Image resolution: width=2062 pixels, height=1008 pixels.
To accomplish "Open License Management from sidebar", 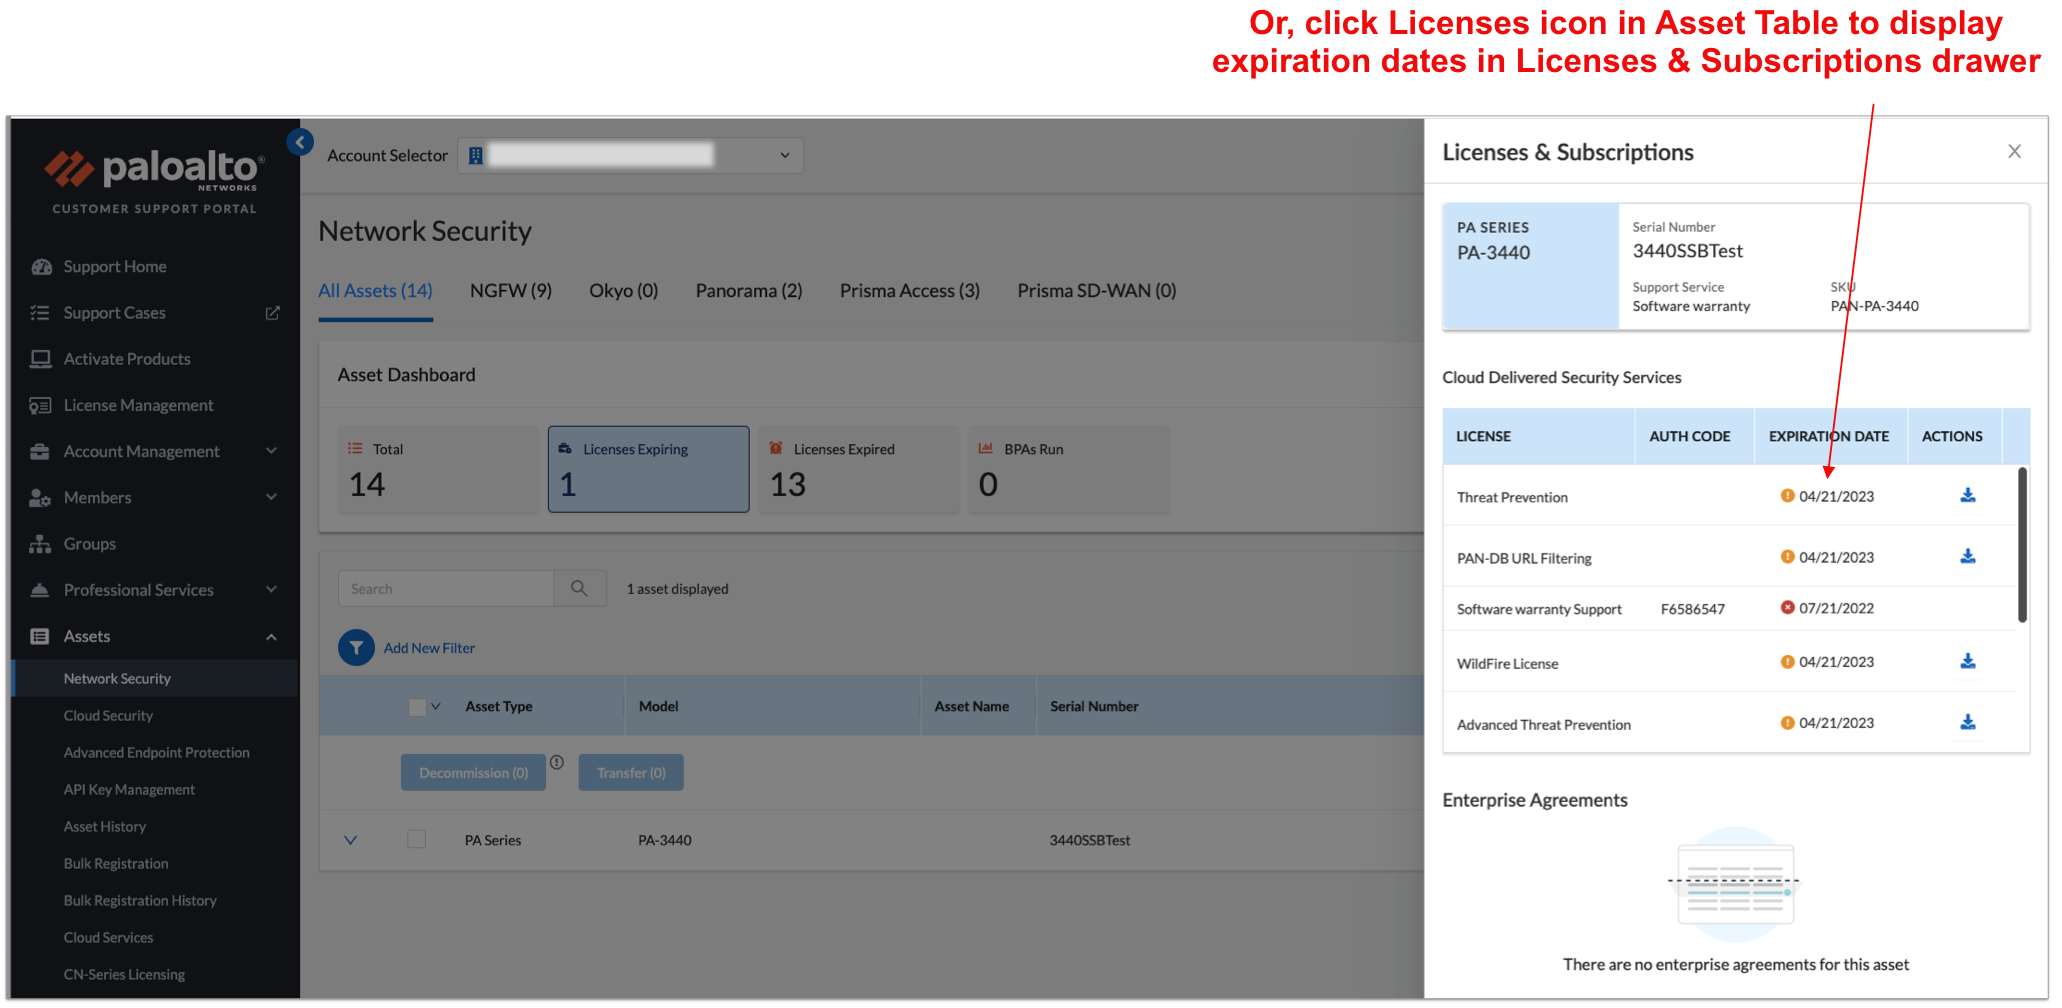I will click(137, 404).
